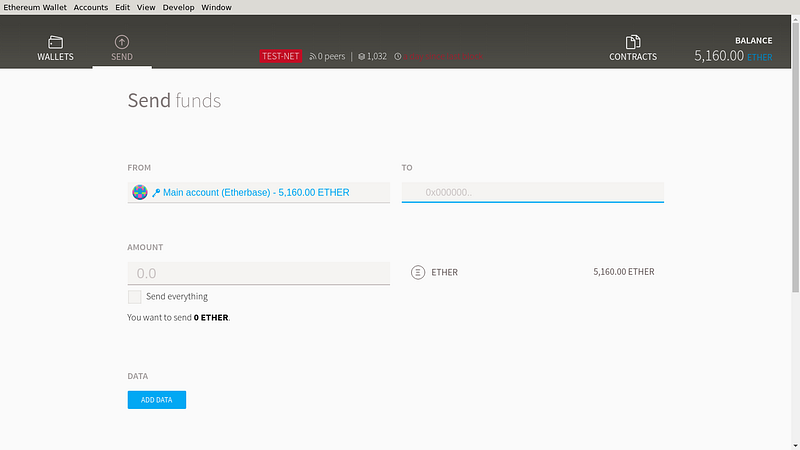Viewport: 800px width, 450px height.
Task: Click the BALANCE header label
Action: click(x=754, y=40)
